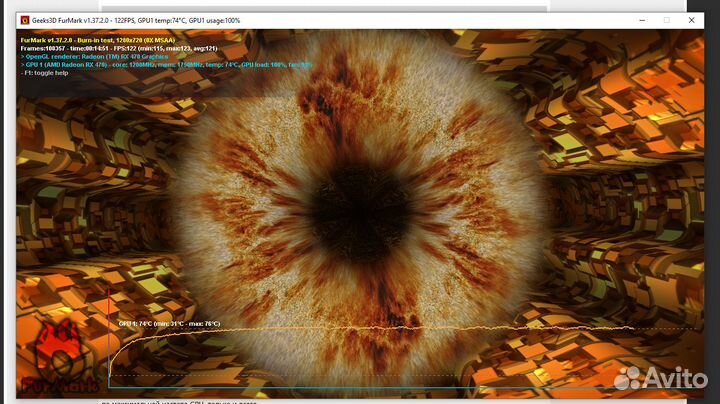
Task: Click the GPU temperature graph curve
Action: tap(400, 329)
